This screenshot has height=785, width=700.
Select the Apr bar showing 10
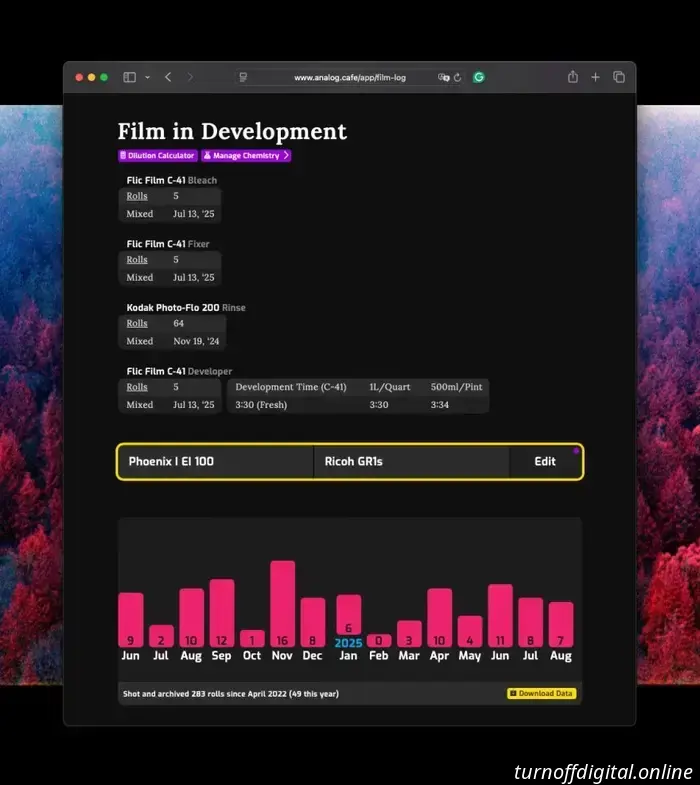click(440, 618)
